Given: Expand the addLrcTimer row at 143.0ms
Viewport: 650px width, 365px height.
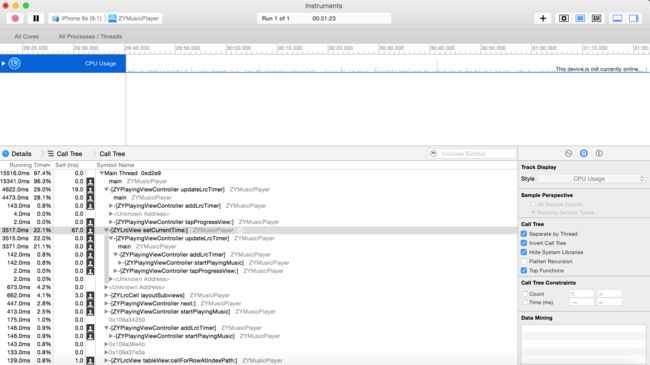Looking at the screenshot, I should 111,206.
